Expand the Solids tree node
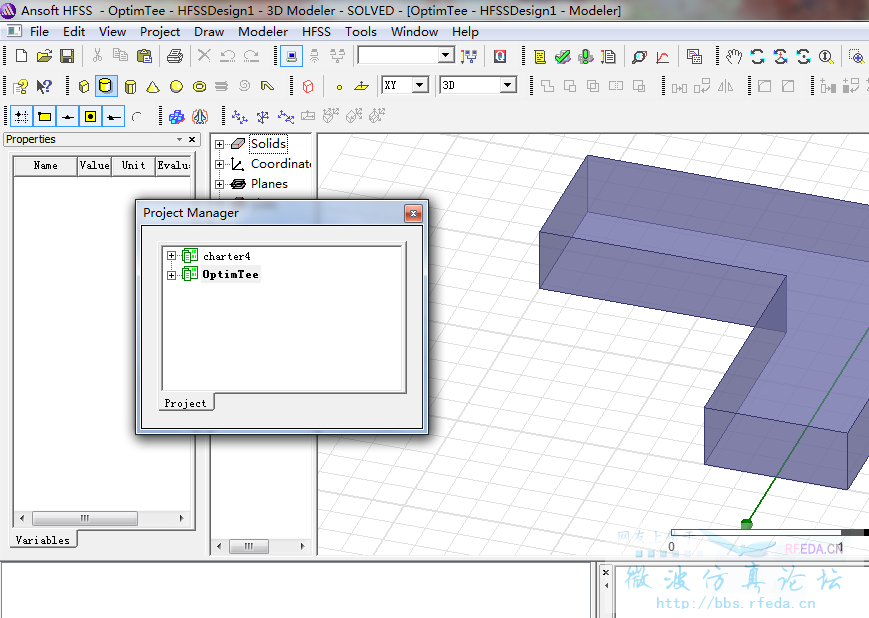 pyautogui.click(x=219, y=144)
